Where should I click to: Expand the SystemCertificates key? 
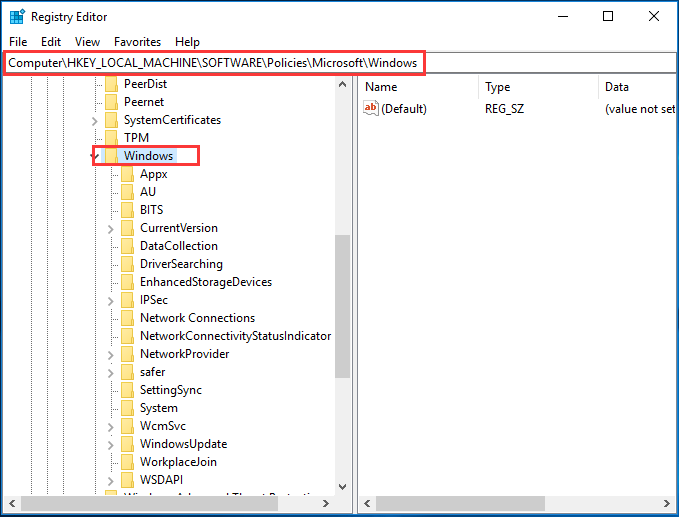pyautogui.click(x=95, y=120)
